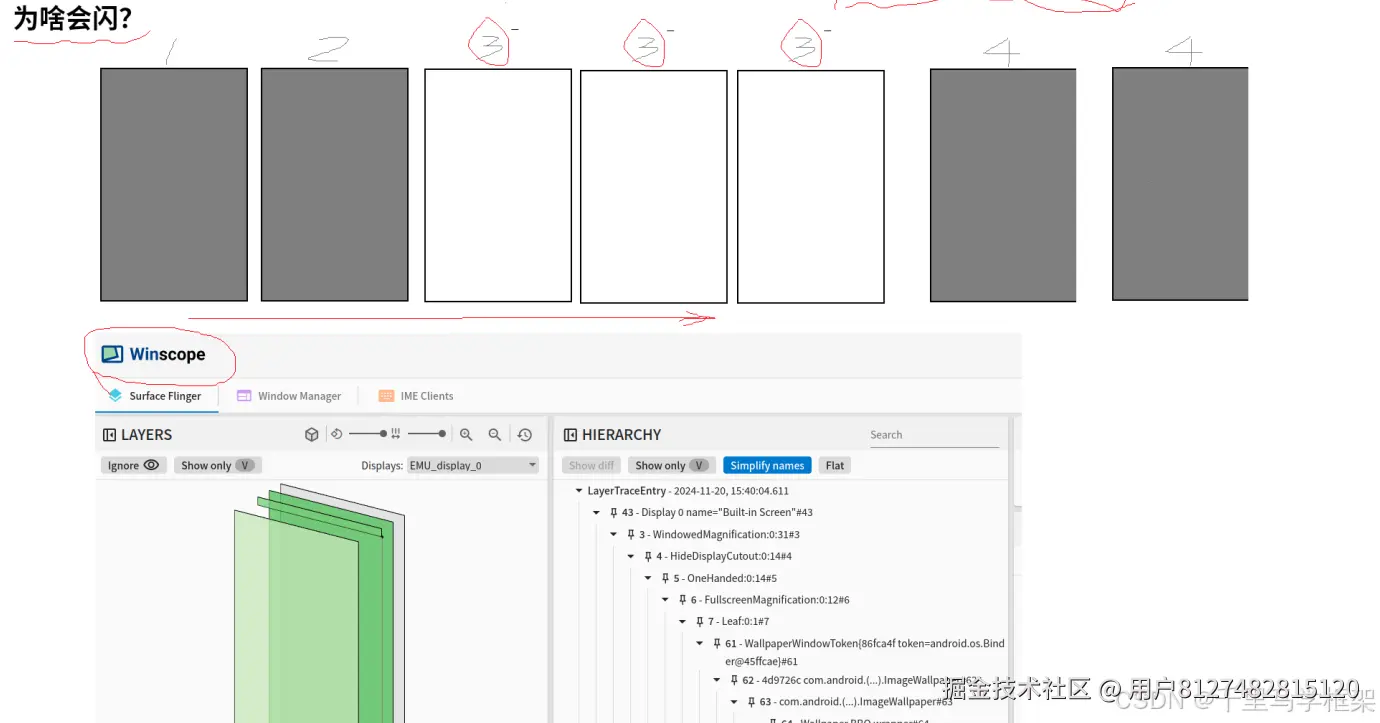Viewport: 1380px width, 723px height.
Task: Click the 3D cube view icon in LAYERS
Action: pos(311,434)
